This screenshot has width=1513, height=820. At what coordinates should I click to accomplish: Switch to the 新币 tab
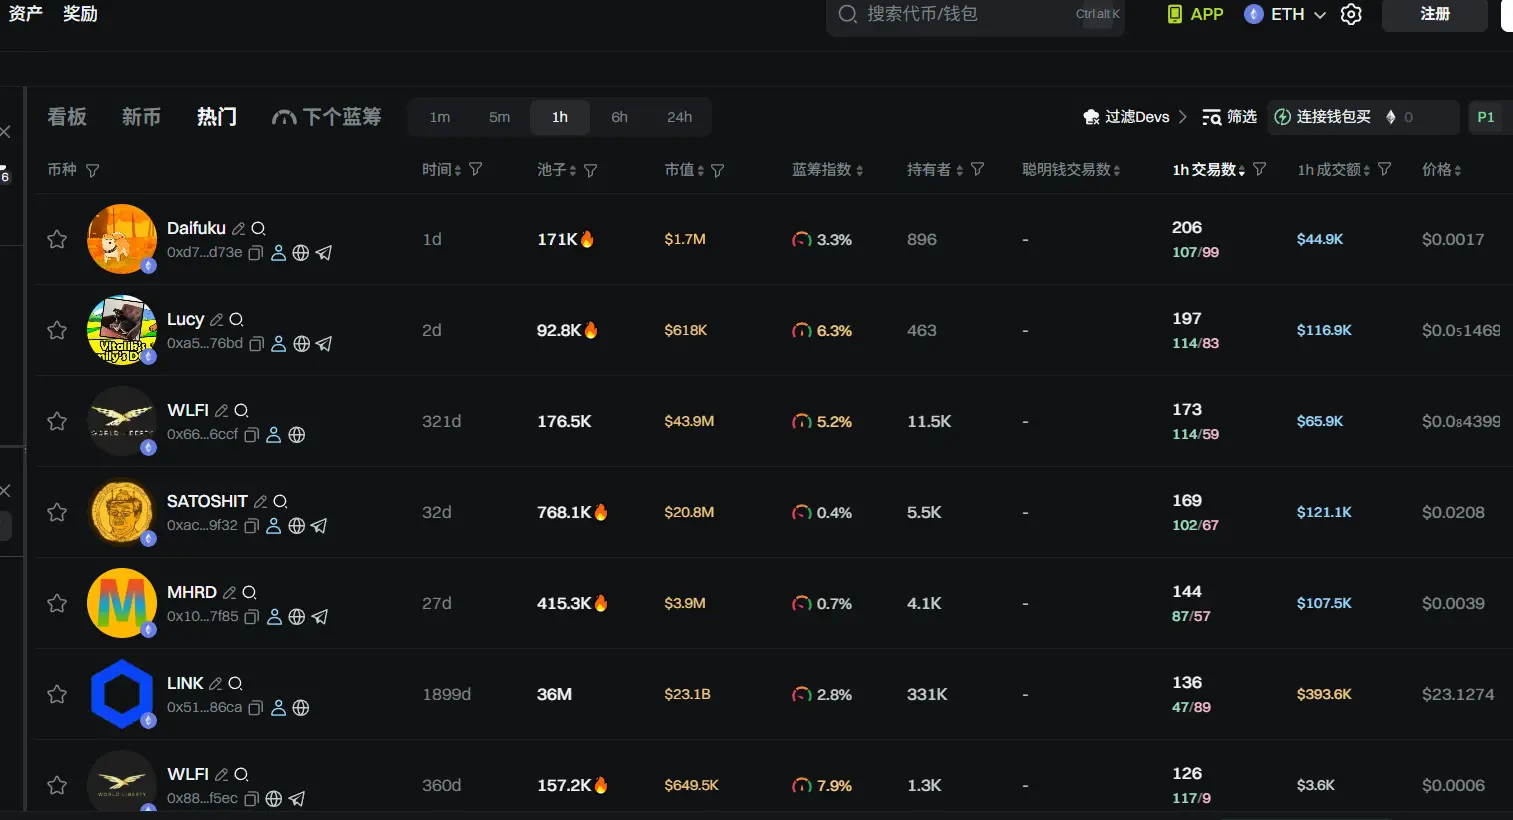tap(141, 117)
